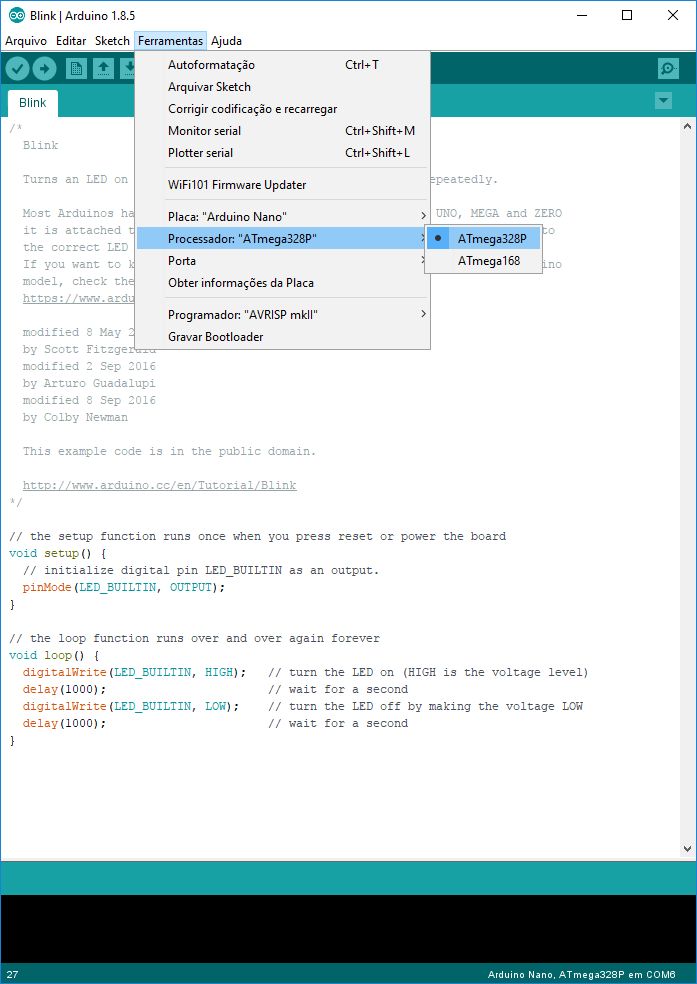
Task: Click the truncated https://www.ardu link
Action: point(78,298)
